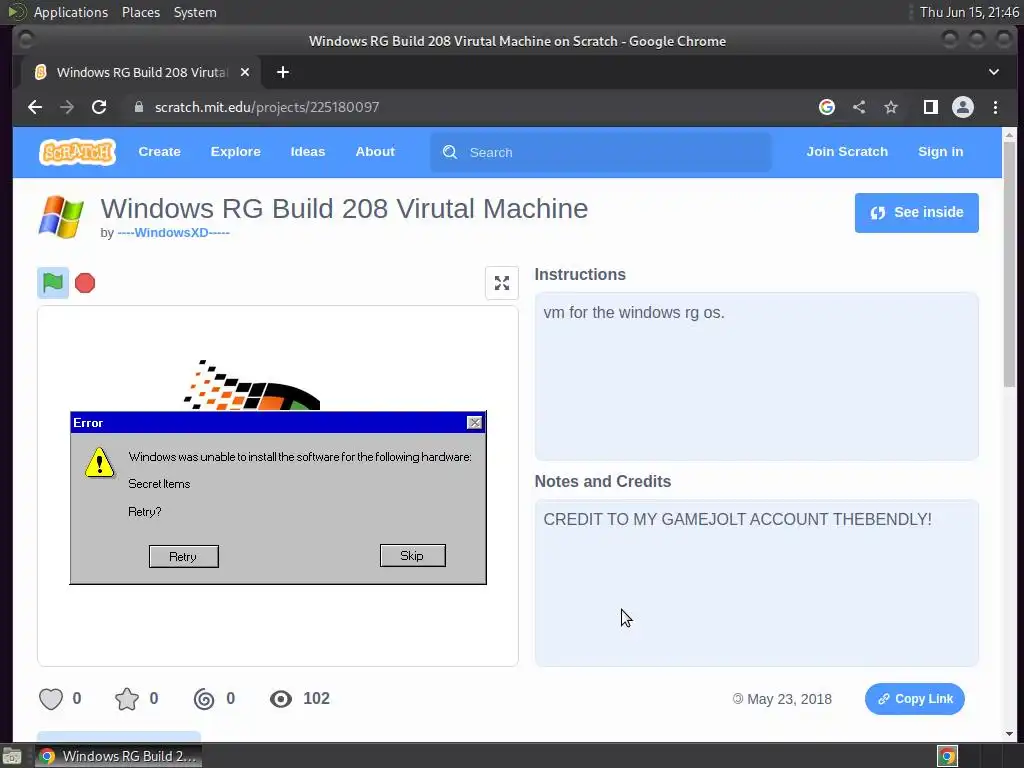Open Chrome side panel
1024x768 pixels.
click(x=931, y=107)
